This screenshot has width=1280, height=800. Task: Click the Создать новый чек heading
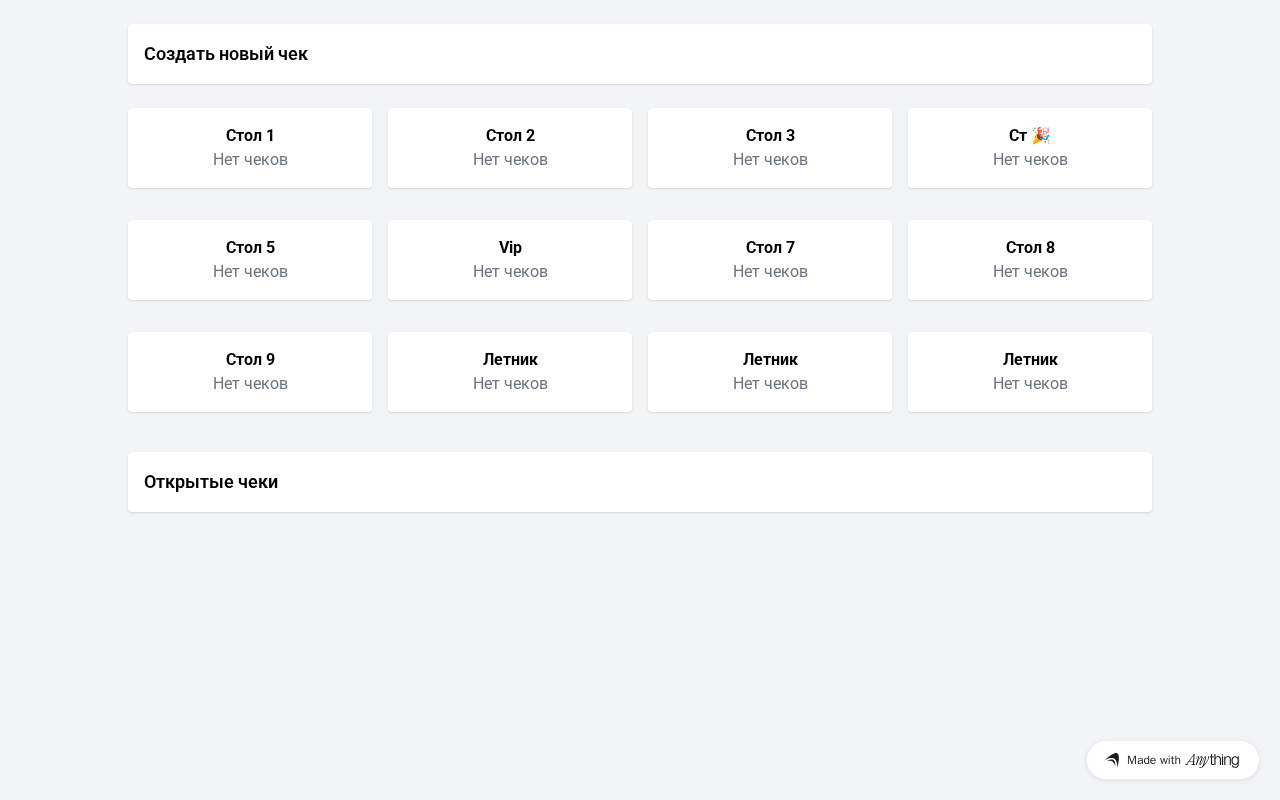(226, 54)
